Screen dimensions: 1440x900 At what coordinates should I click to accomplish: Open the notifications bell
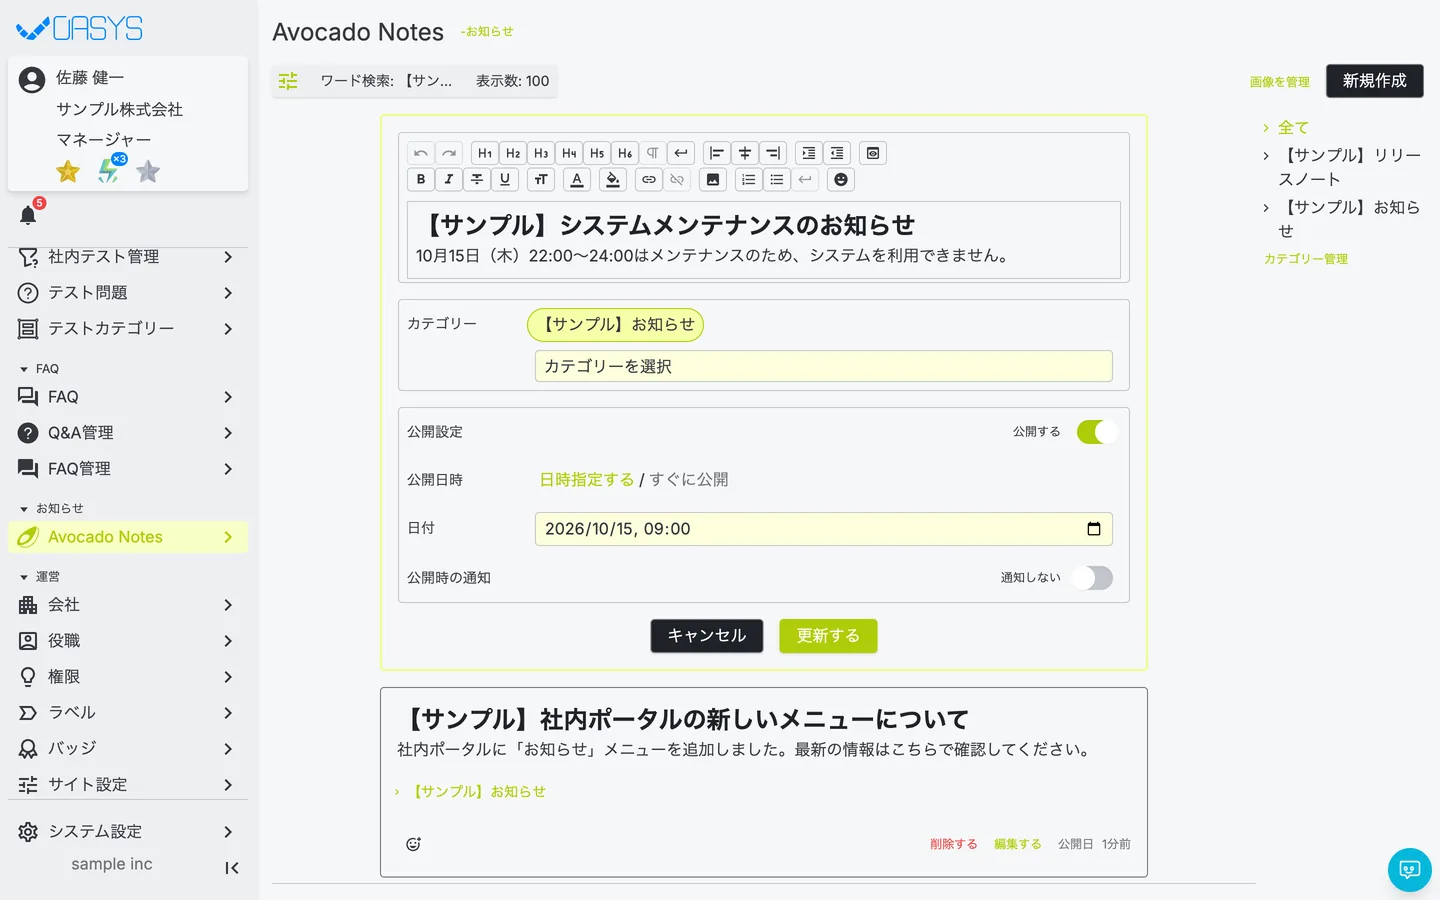[28, 215]
